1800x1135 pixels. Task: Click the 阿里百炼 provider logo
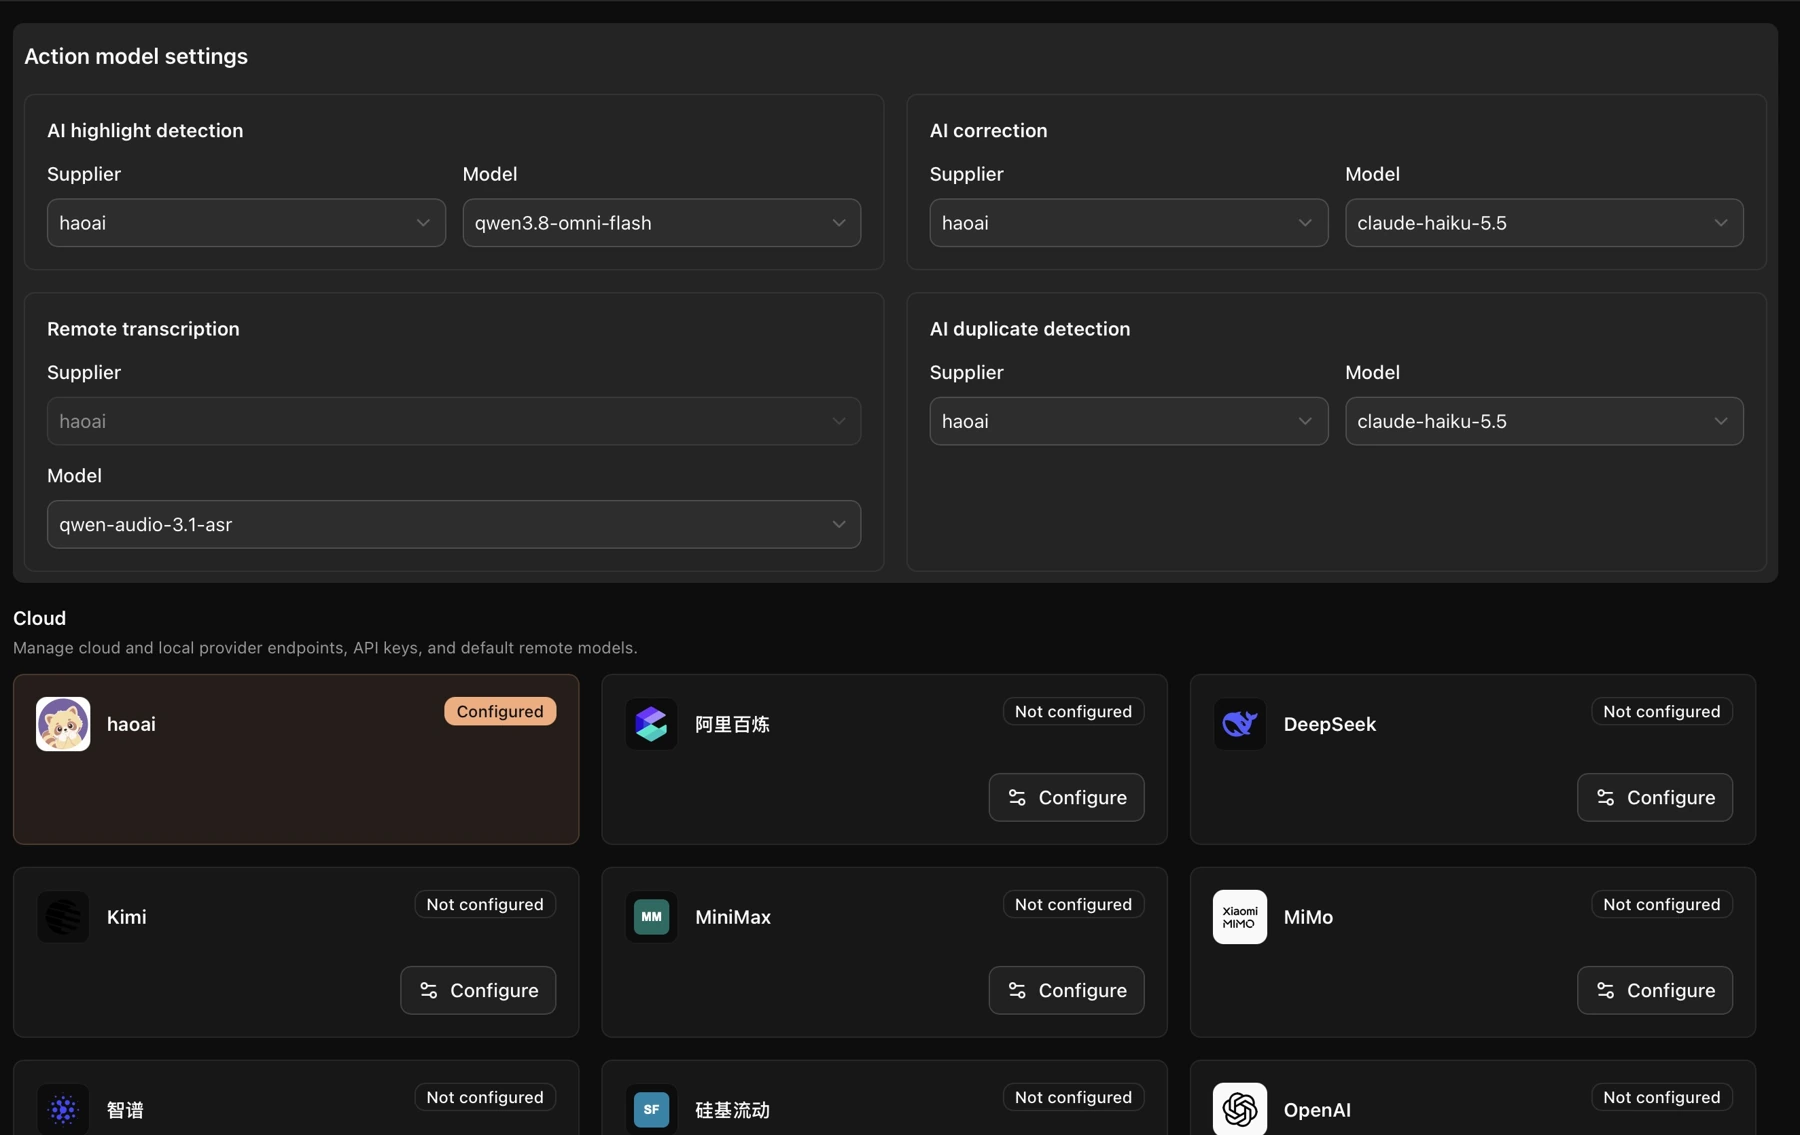[651, 723]
